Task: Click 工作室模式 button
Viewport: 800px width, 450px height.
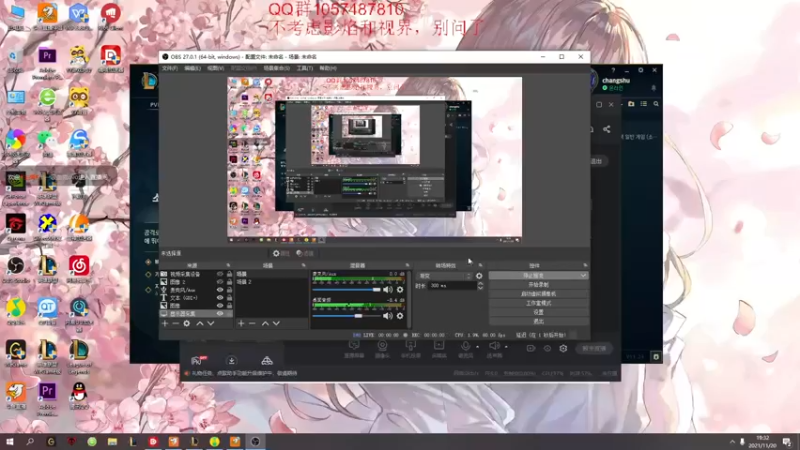Action: pos(538,303)
